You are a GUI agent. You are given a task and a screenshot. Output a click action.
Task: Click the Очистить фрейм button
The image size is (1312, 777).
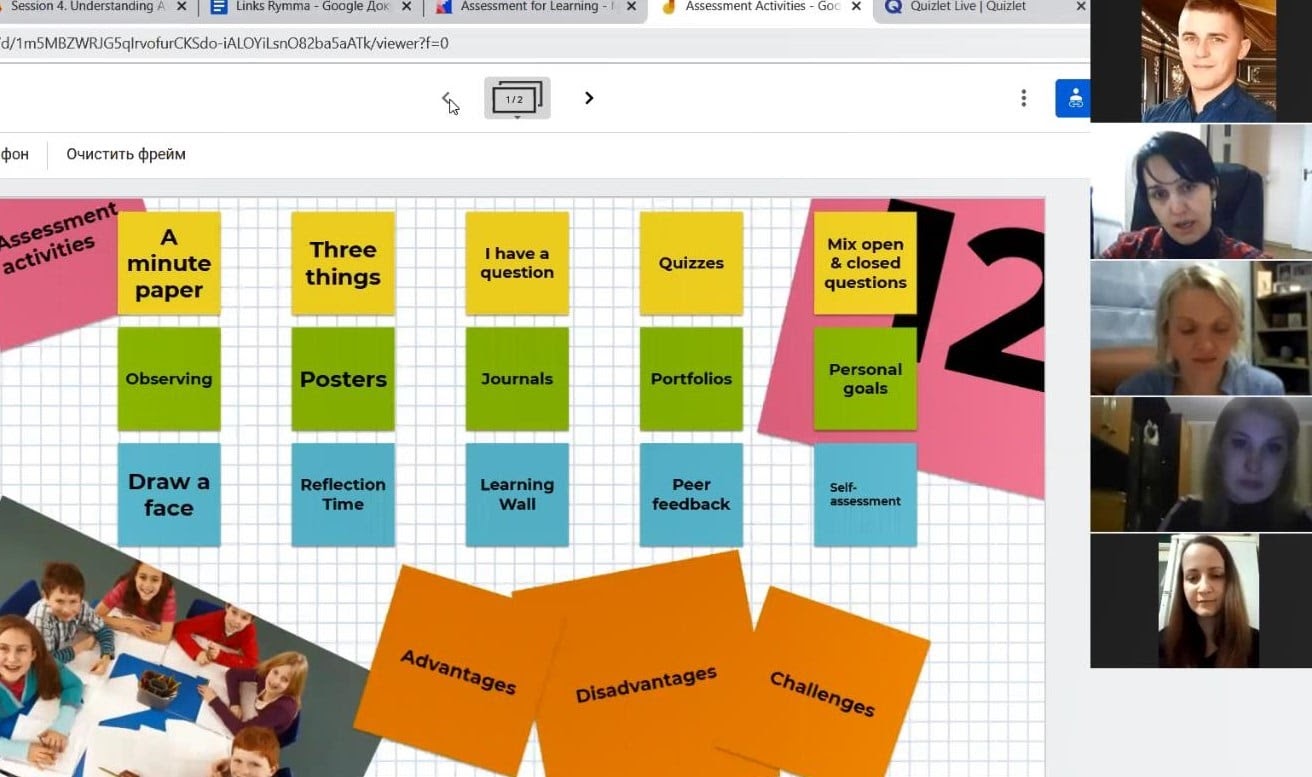click(x=126, y=154)
